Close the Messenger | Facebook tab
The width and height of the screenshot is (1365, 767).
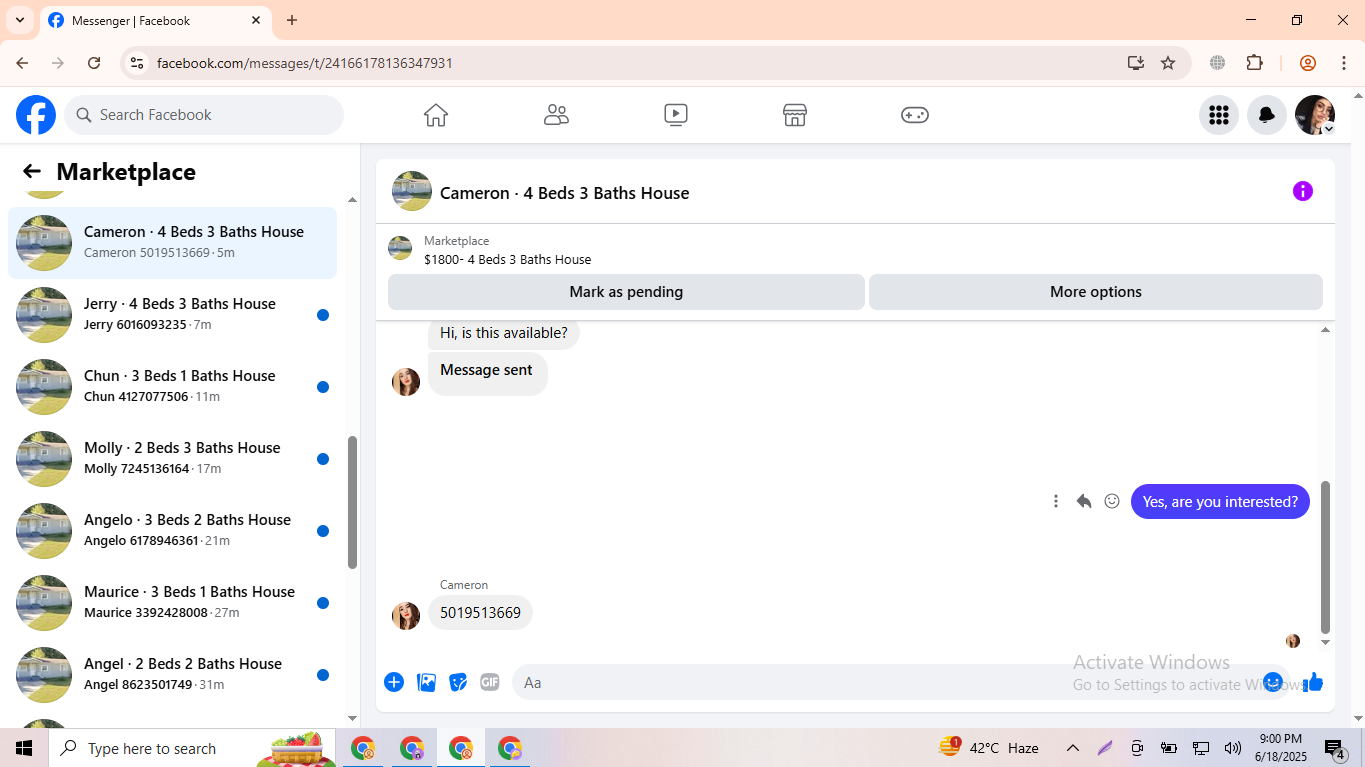pyautogui.click(x=256, y=20)
